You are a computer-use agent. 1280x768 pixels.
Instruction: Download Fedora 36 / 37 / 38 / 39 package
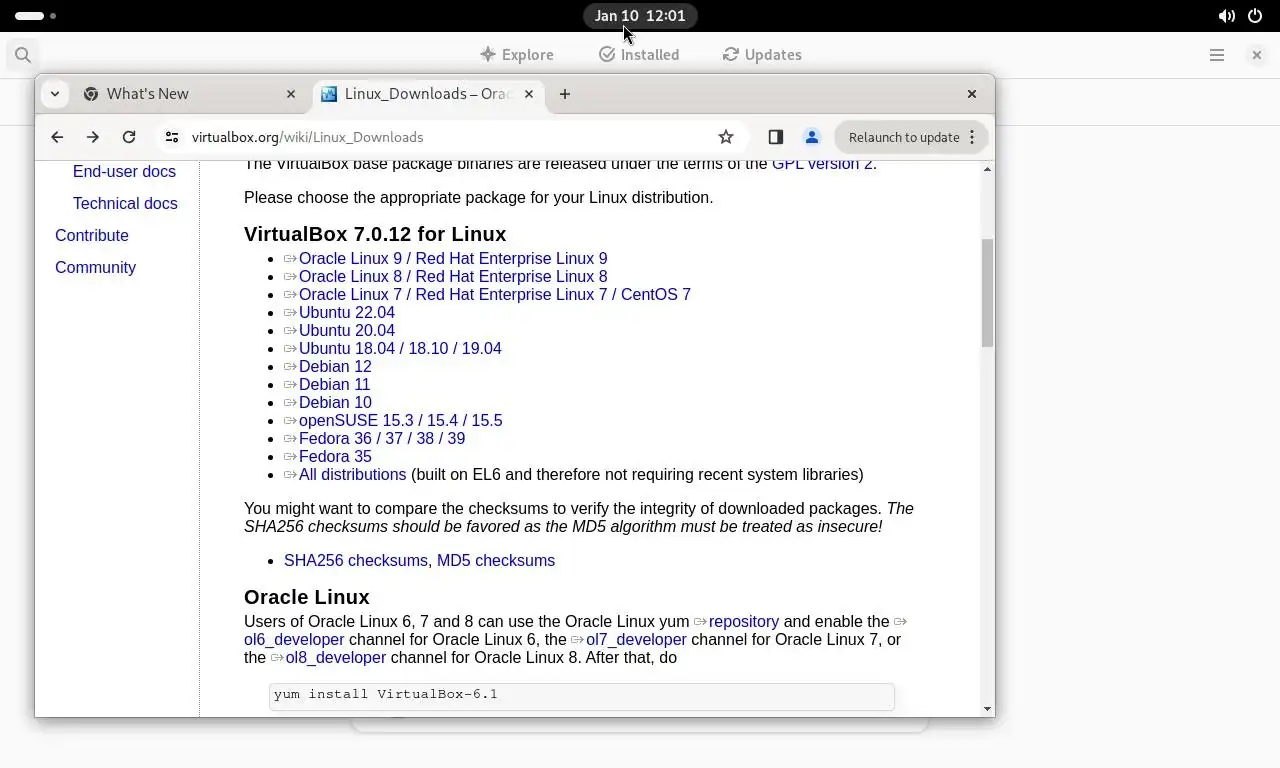(382, 438)
